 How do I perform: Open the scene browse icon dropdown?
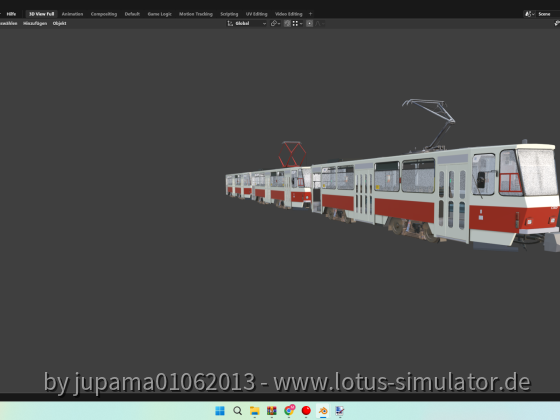529,14
